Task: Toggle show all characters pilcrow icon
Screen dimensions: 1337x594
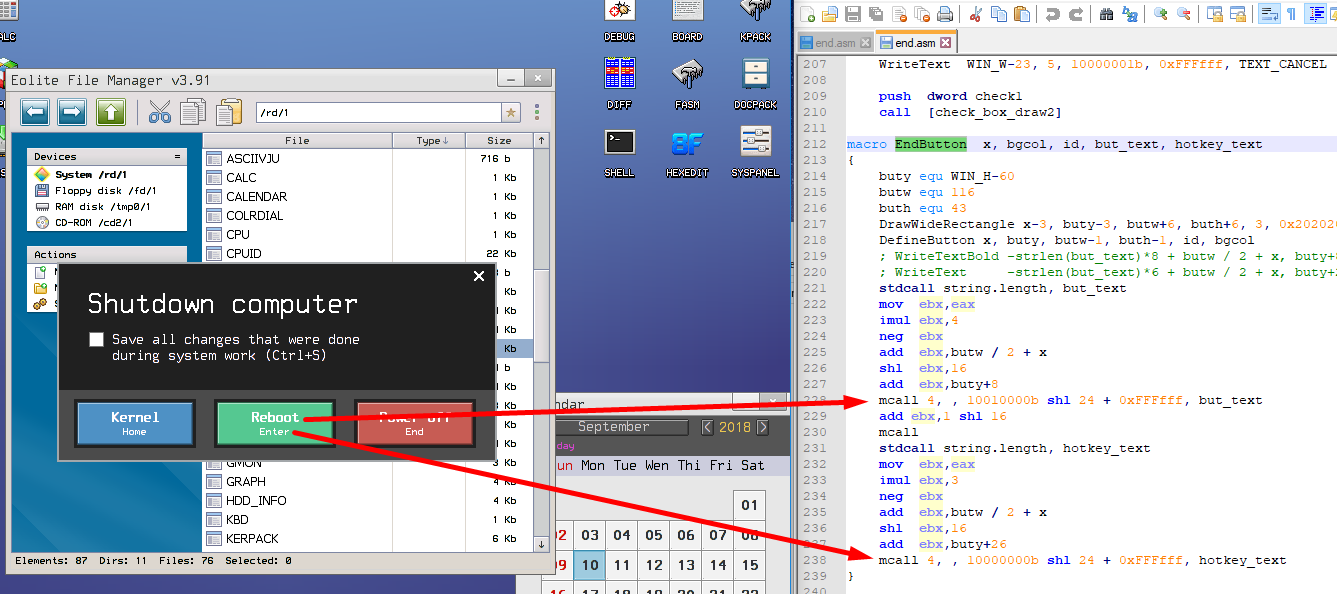Action: point(1291,14)
